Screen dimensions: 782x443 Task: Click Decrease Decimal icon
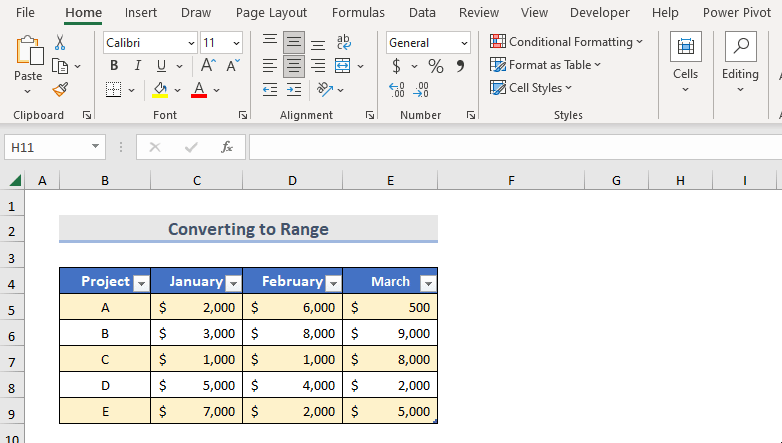click(x=421, y=90)
